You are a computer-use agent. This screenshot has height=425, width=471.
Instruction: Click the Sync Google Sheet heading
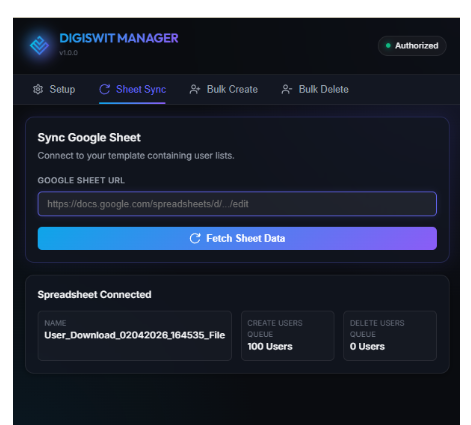pos(89,137)
